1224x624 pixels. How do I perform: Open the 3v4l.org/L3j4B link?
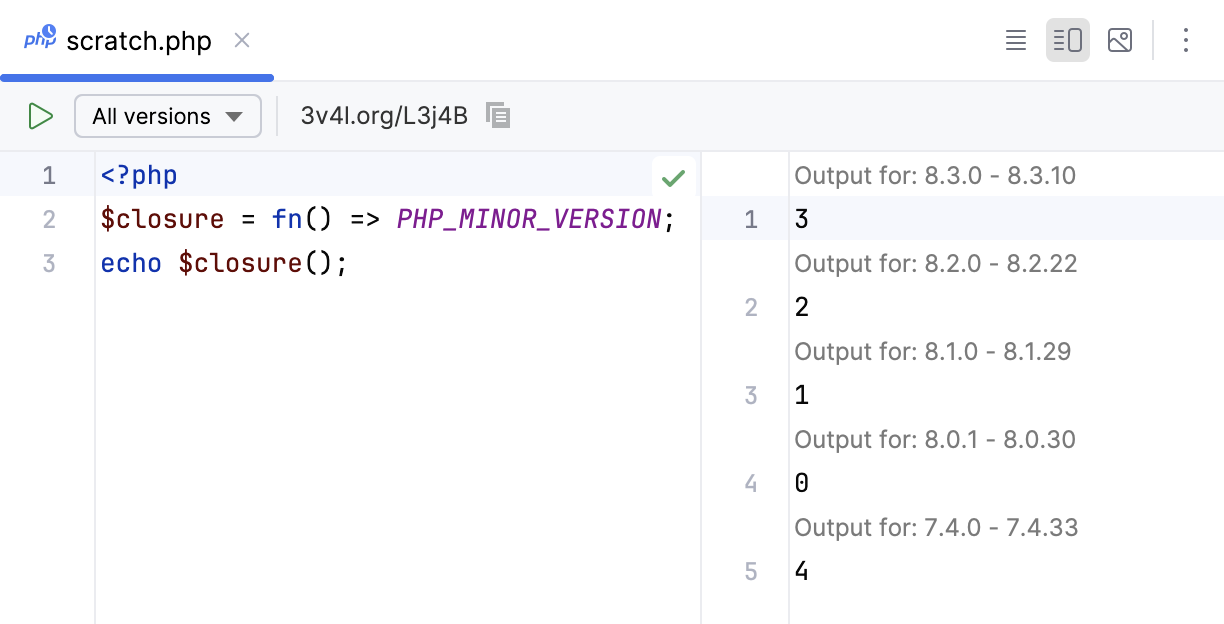pyautogui.click(x=383, y=115)
